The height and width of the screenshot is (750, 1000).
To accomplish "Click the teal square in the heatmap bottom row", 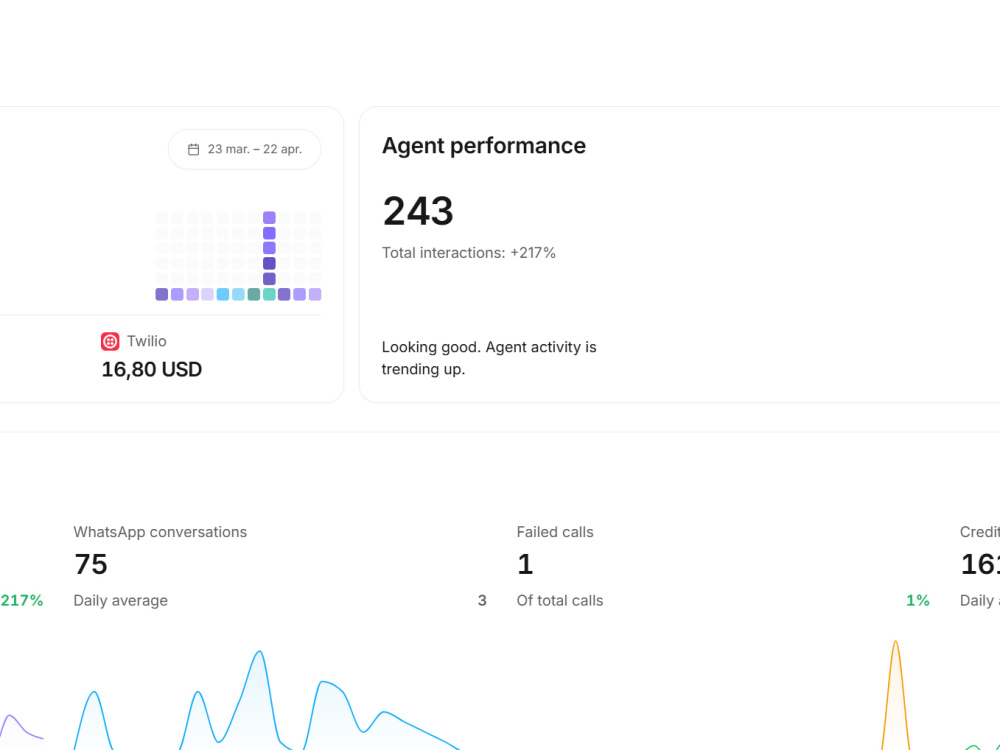I will point(269,294).
